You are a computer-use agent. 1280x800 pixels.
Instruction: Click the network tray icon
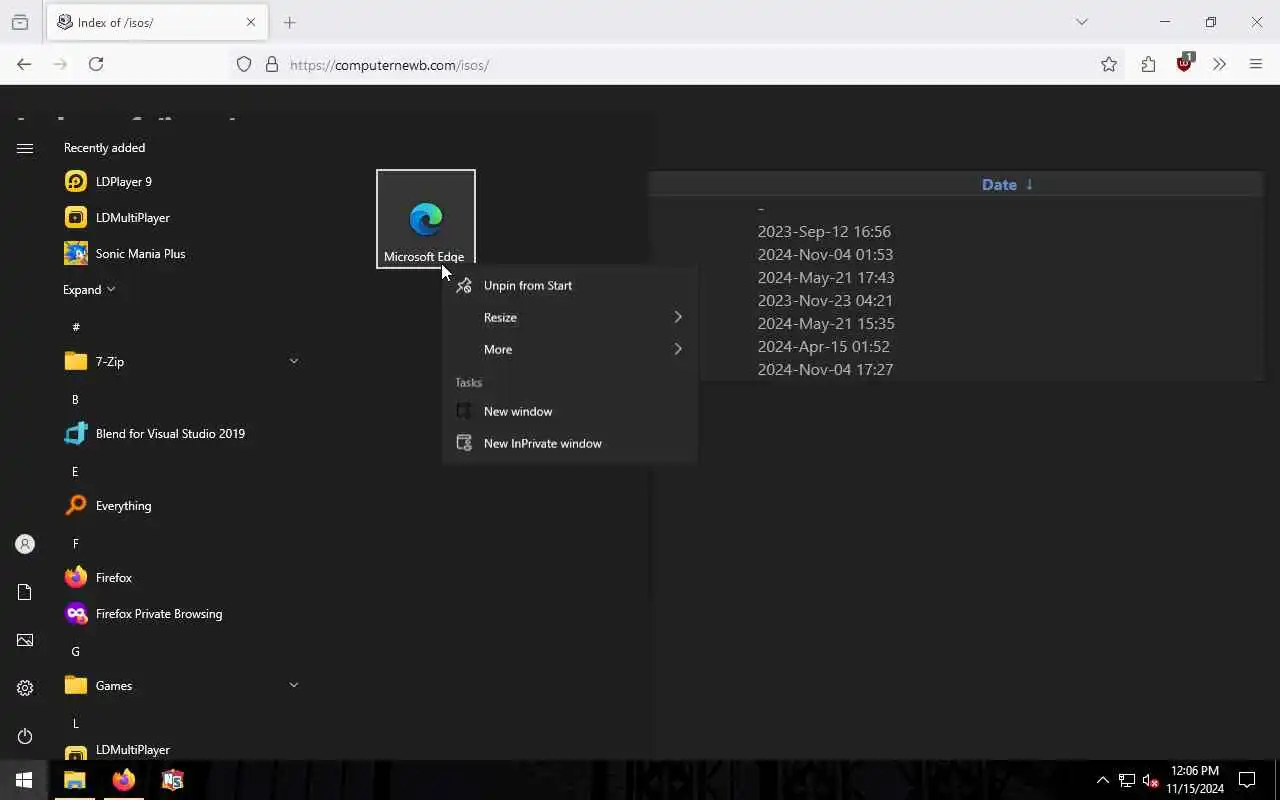coord(1127,780)
